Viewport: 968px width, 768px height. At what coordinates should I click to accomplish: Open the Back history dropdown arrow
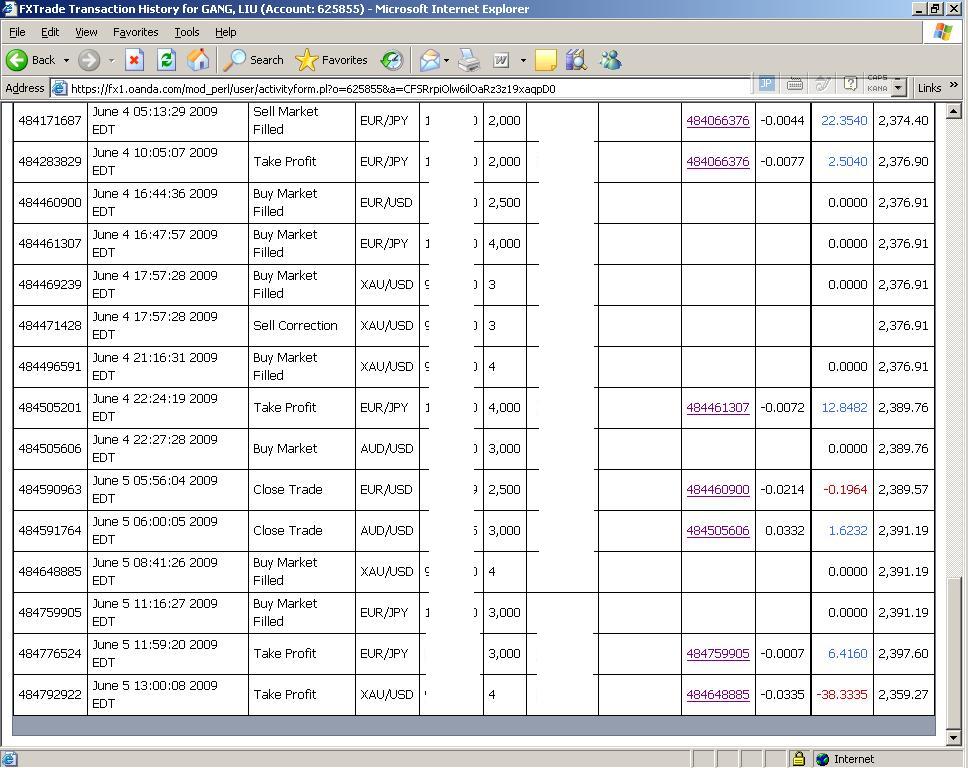[66, 61]
